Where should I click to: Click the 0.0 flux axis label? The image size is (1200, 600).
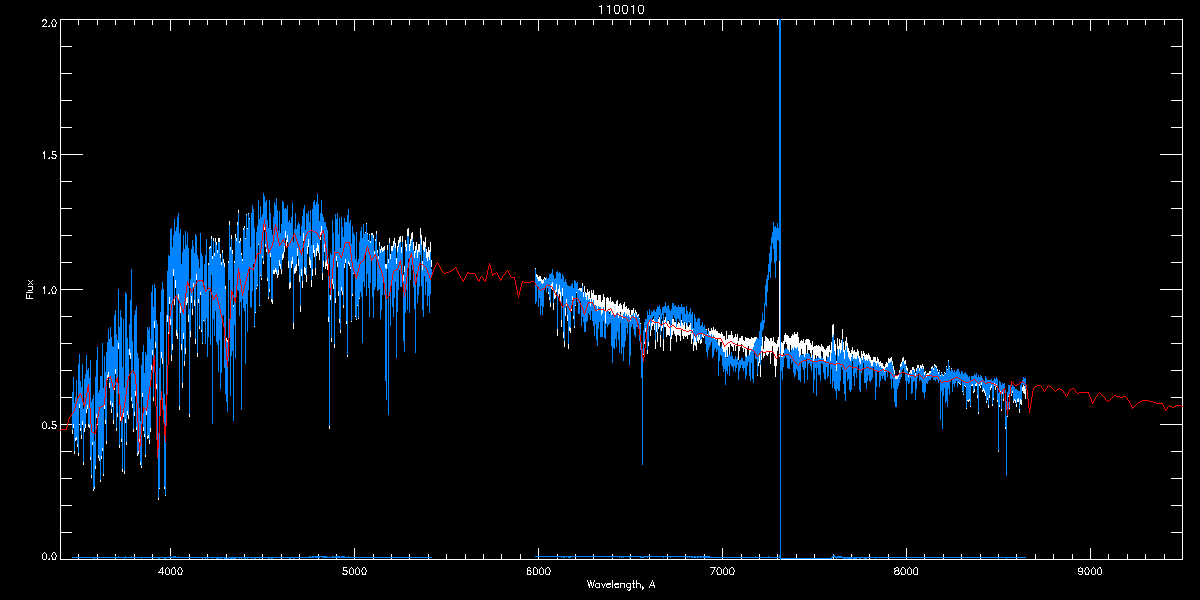coord(48,554)
